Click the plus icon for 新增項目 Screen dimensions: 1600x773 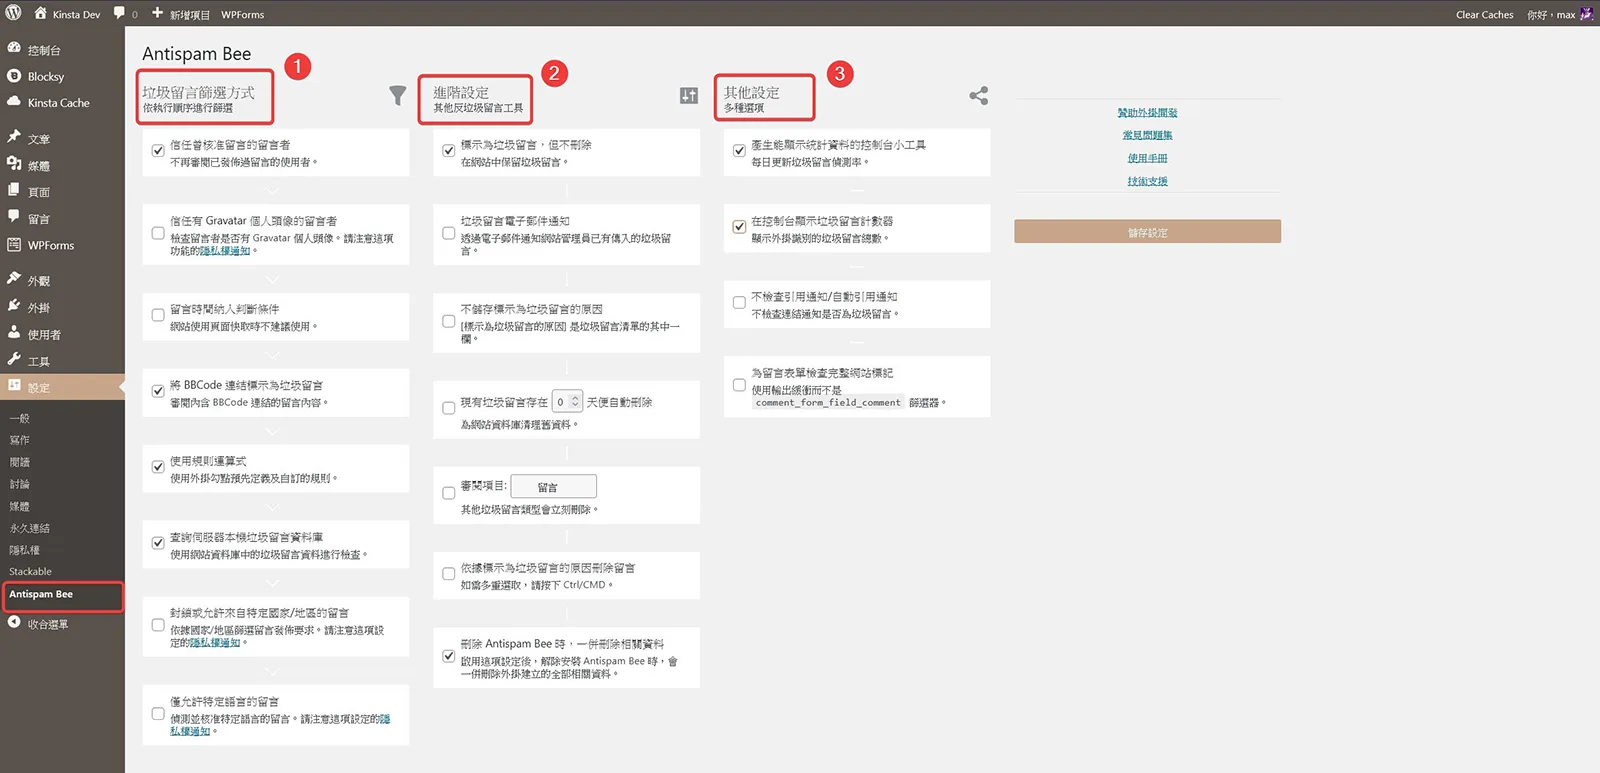coord(157,13)
